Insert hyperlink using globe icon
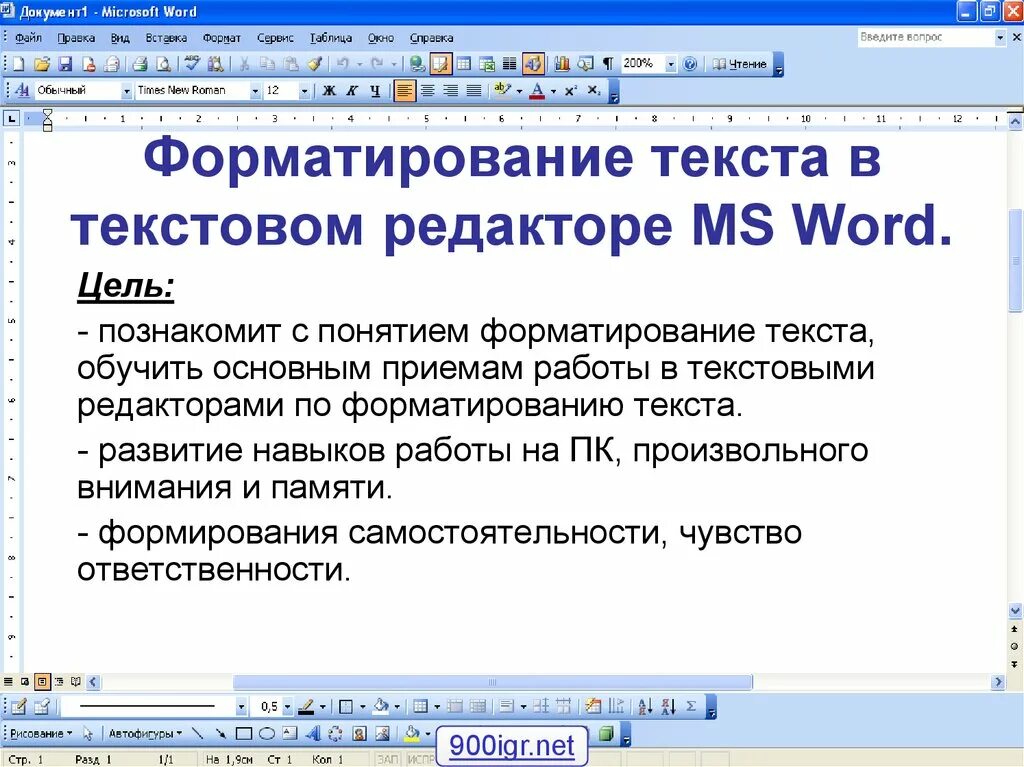Viewport: 1024px width, 767px height. 417,64
